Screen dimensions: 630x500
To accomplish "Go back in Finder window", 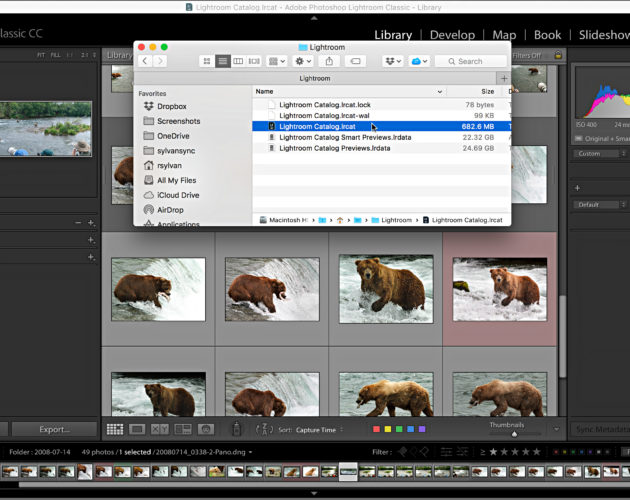I will (145, 61).
